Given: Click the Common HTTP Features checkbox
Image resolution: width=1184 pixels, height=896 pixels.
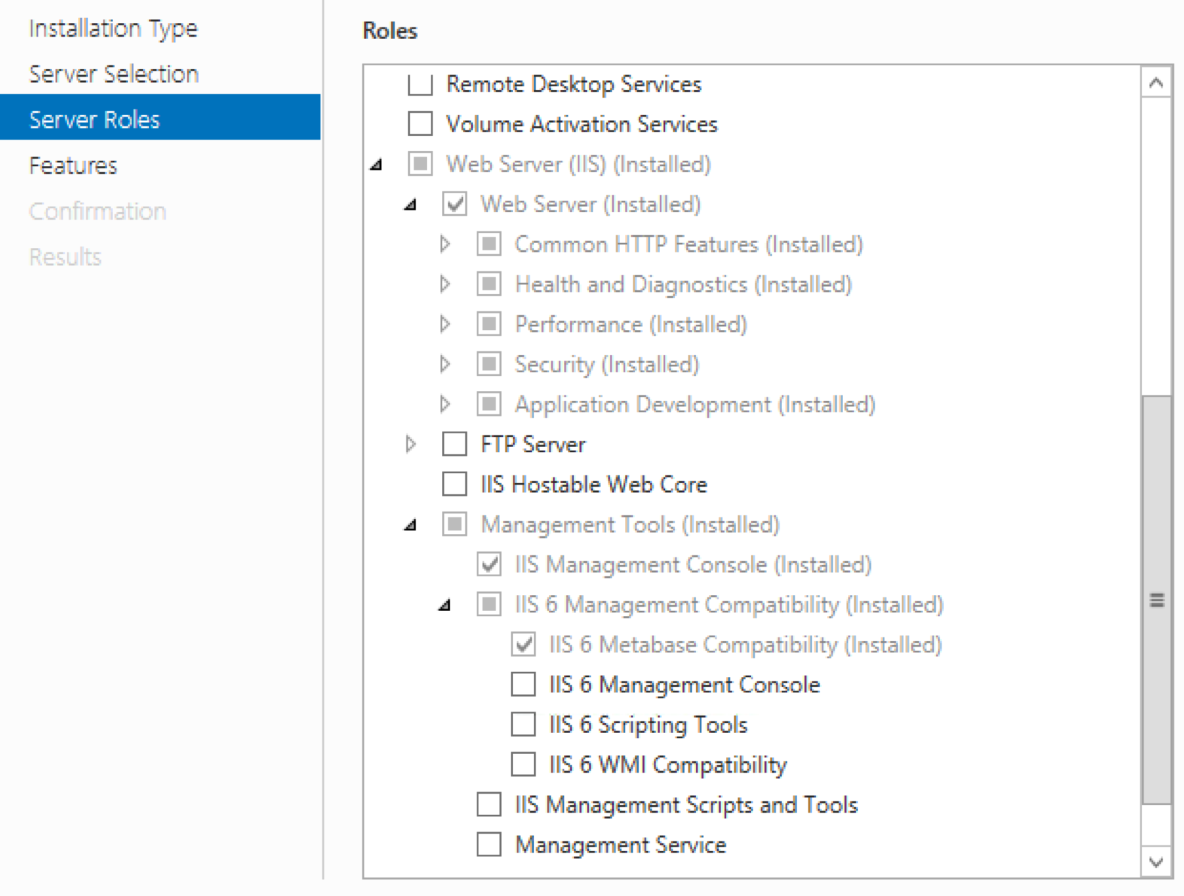Looking at the screenshot, I should [489, 244].
